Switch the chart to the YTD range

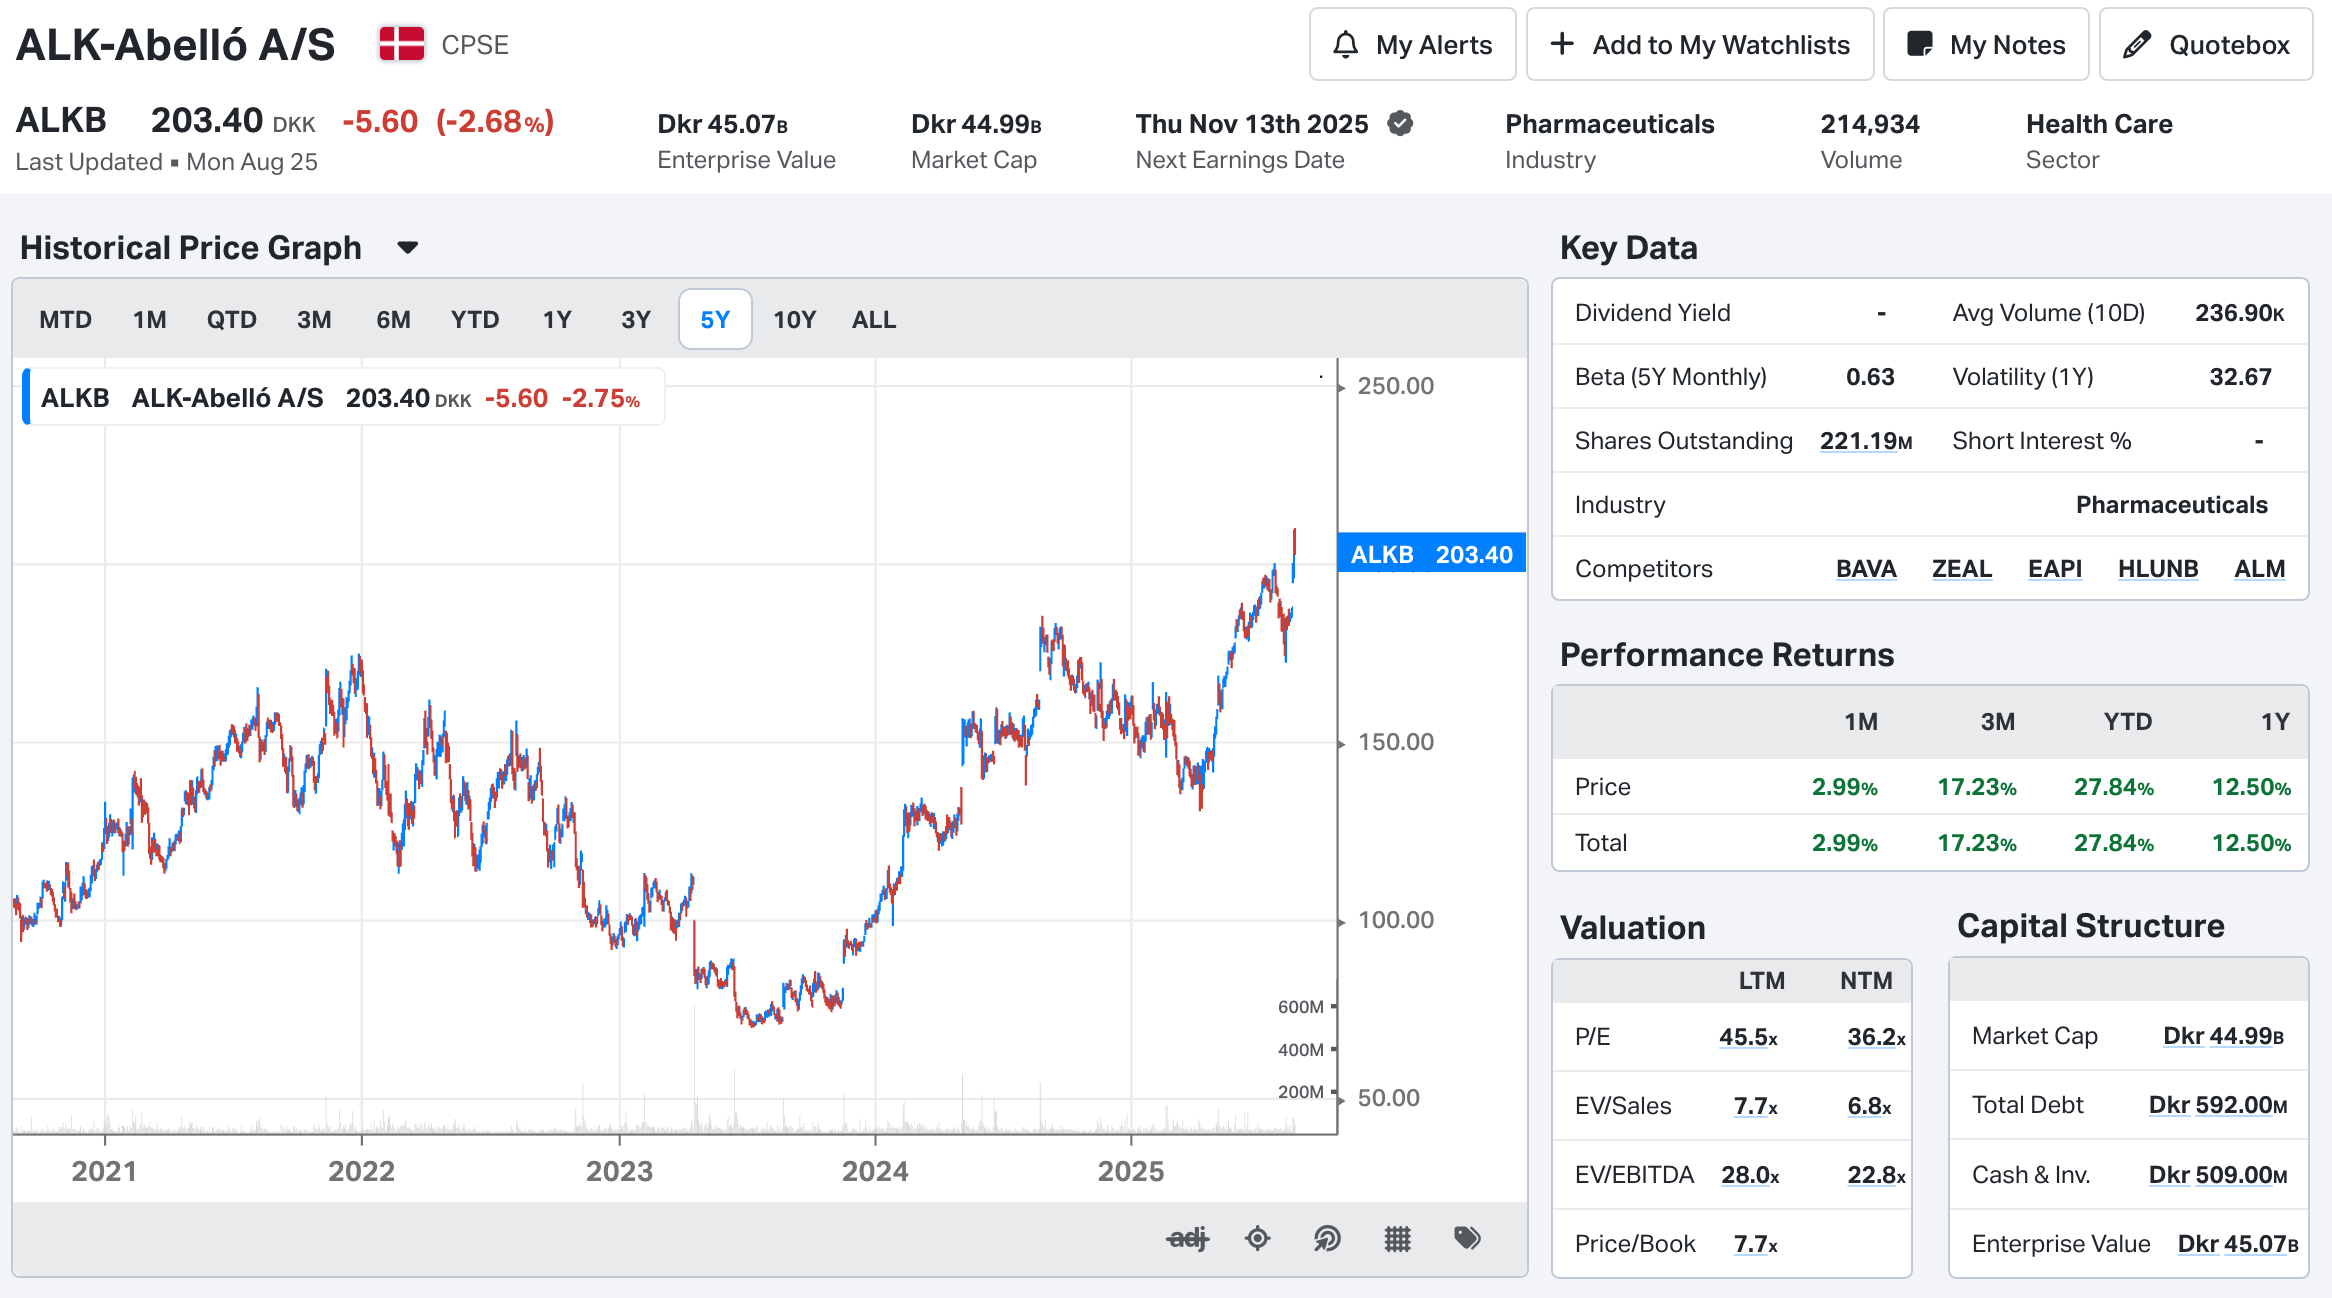[474, 320]
